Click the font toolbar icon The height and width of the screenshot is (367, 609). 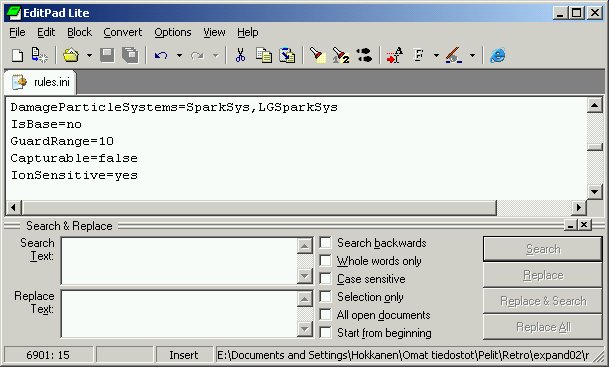click(x=419, y=55)
